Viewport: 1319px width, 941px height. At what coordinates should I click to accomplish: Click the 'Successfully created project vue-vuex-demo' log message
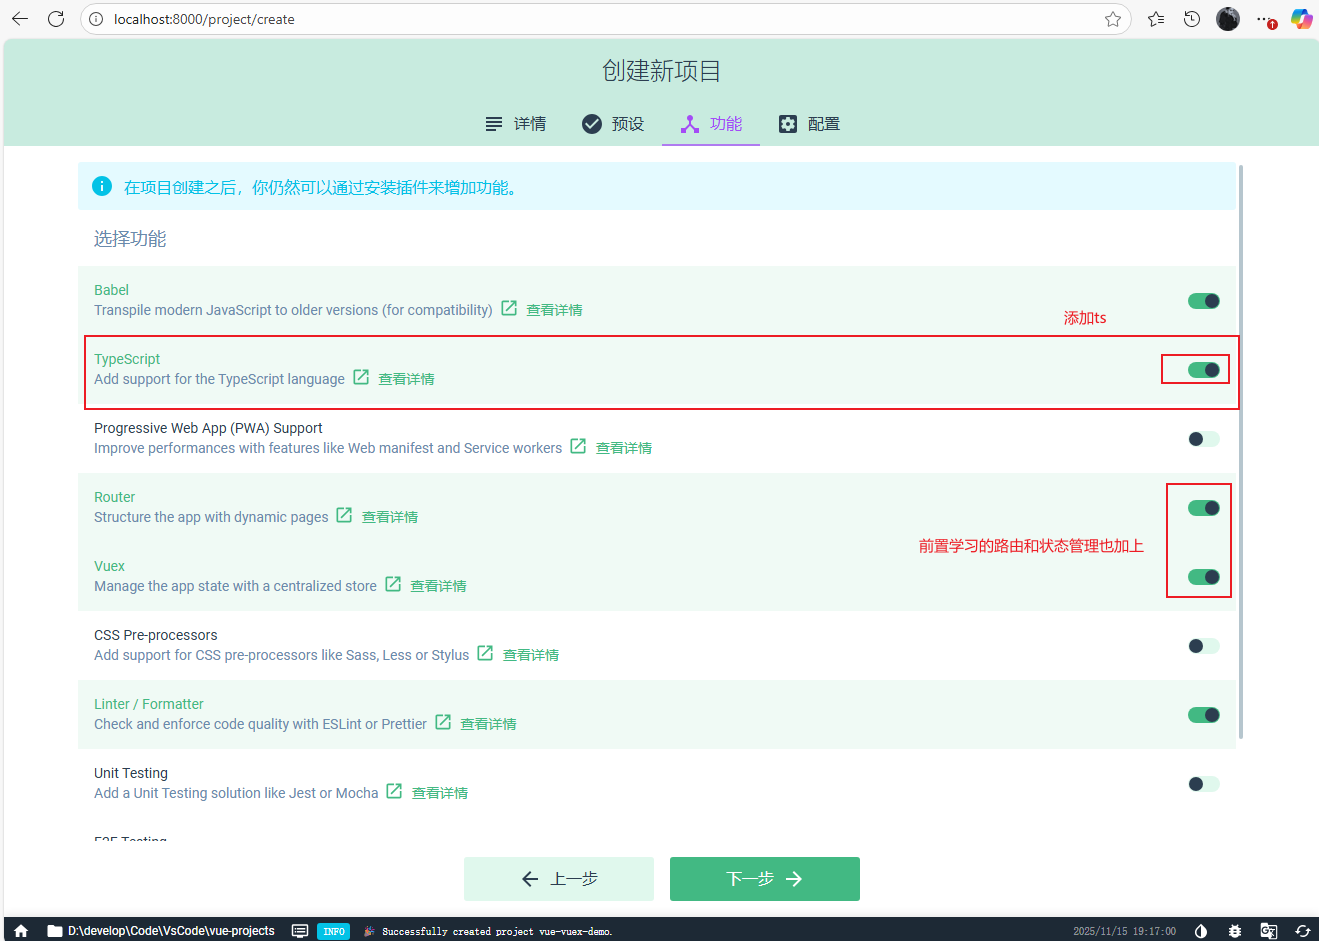point(497,931)
